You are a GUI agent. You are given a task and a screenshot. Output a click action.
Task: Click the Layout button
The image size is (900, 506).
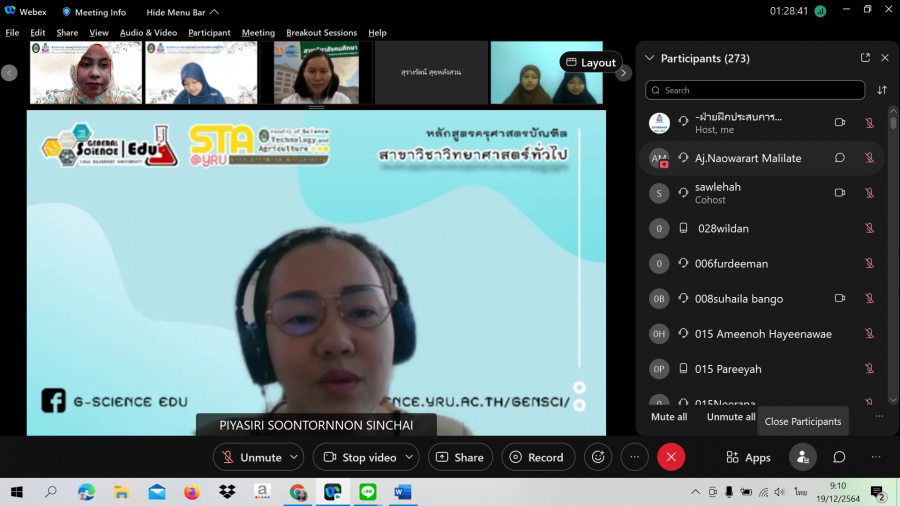click(x=590, y=62)
